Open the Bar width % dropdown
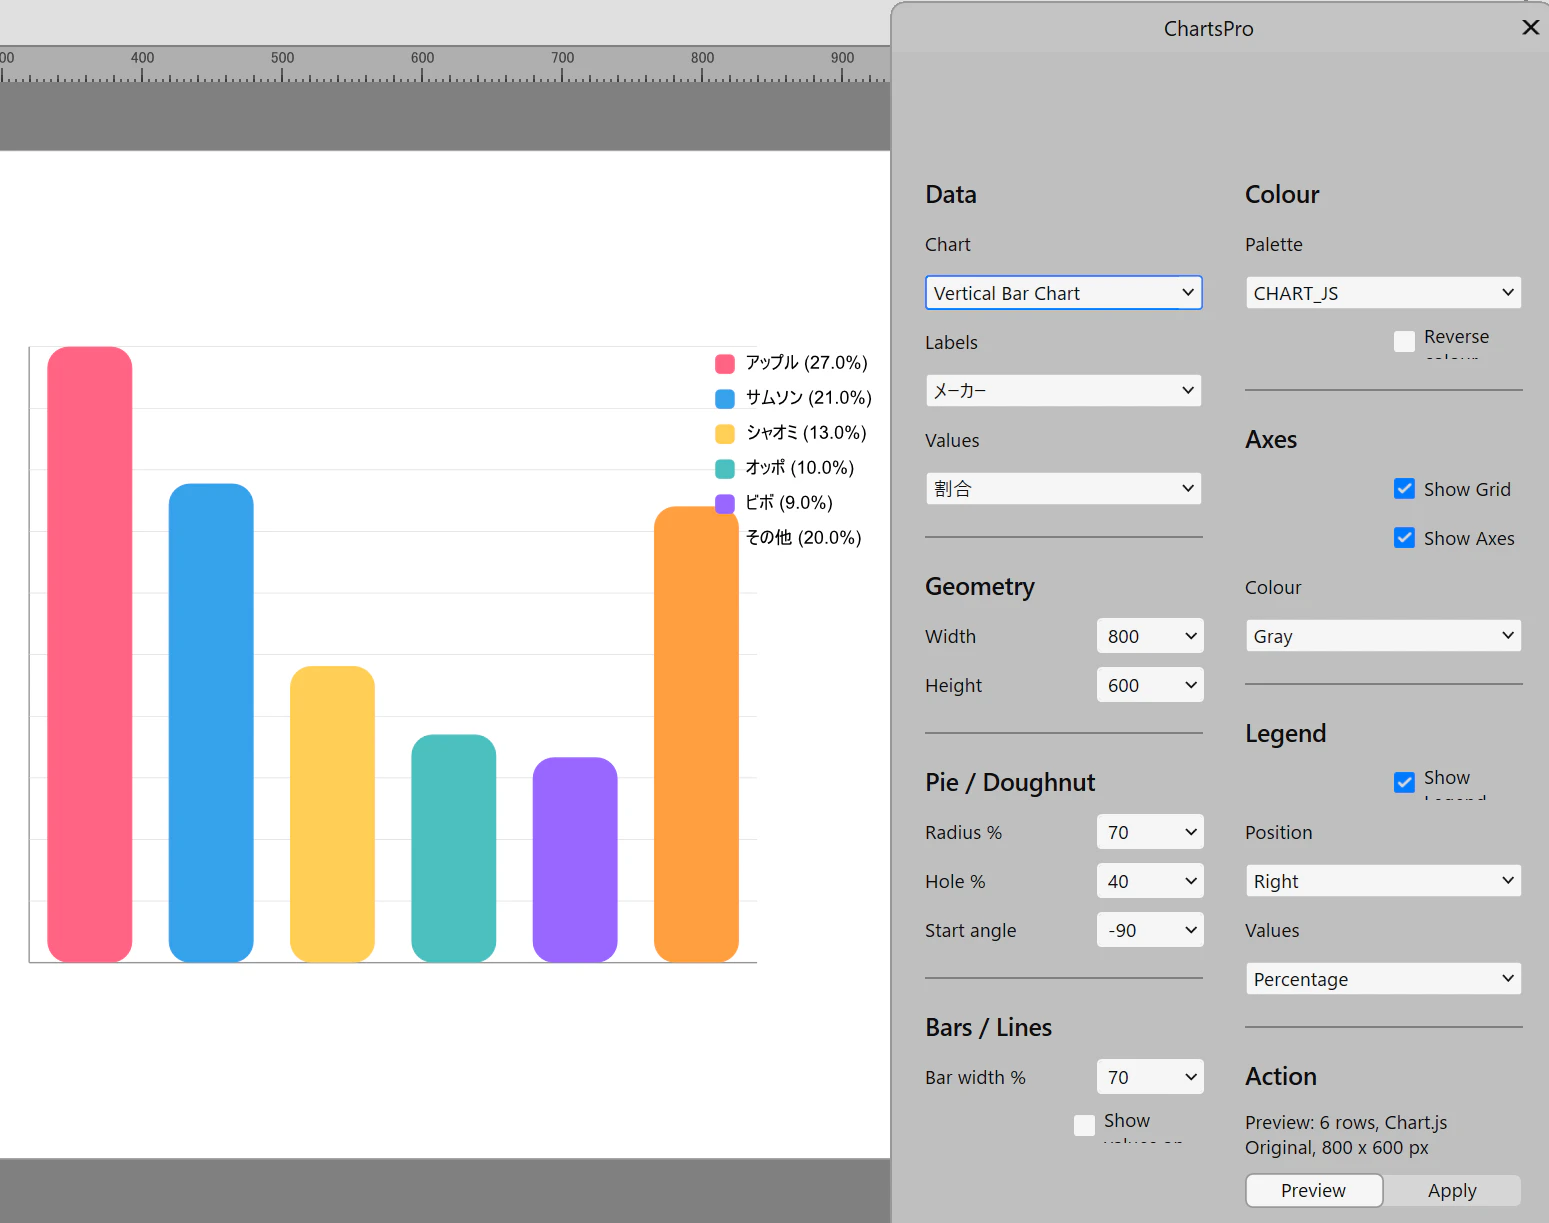Screen dimensions: 1549x1223 [x=1150, y=1077]
